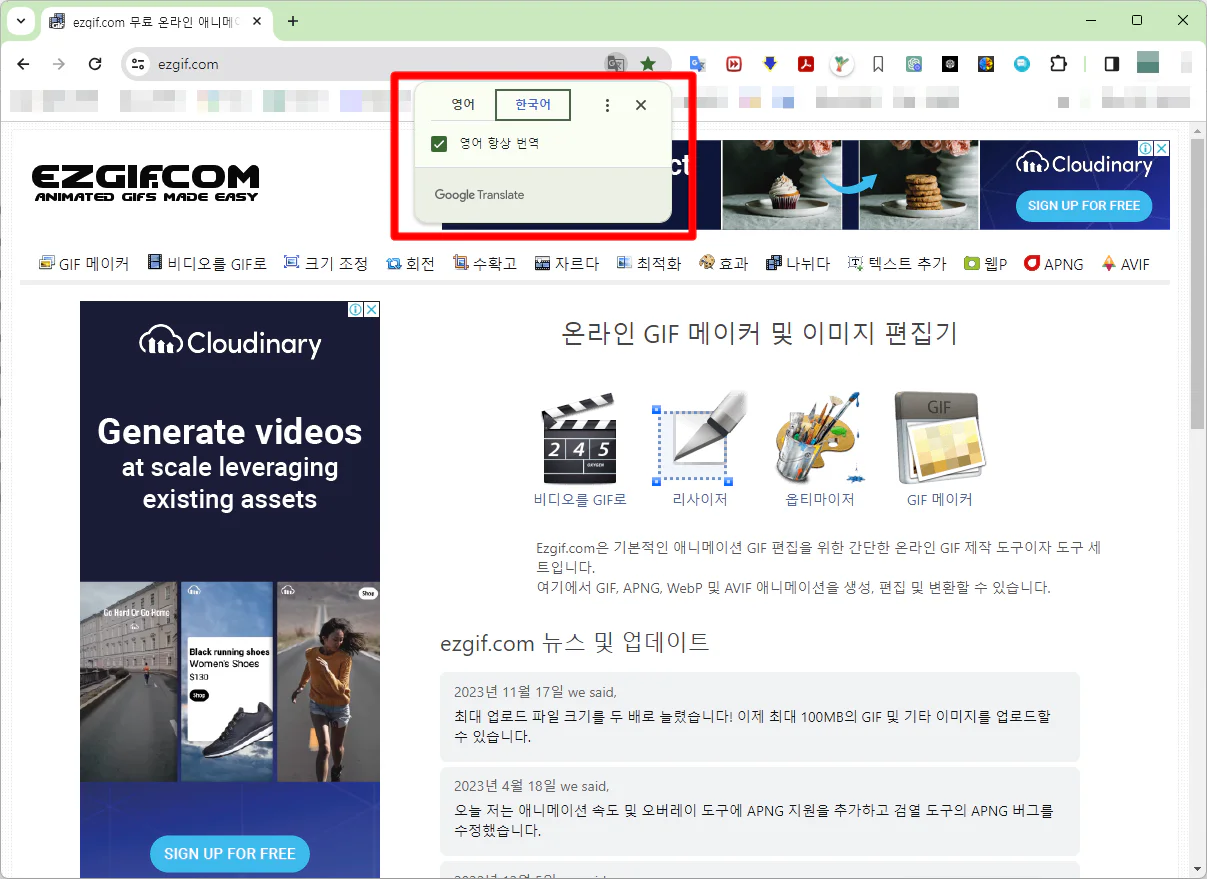Click the optimizer paint bucket icon
The width and height of the screenshot is (1207, 879).
819,439
